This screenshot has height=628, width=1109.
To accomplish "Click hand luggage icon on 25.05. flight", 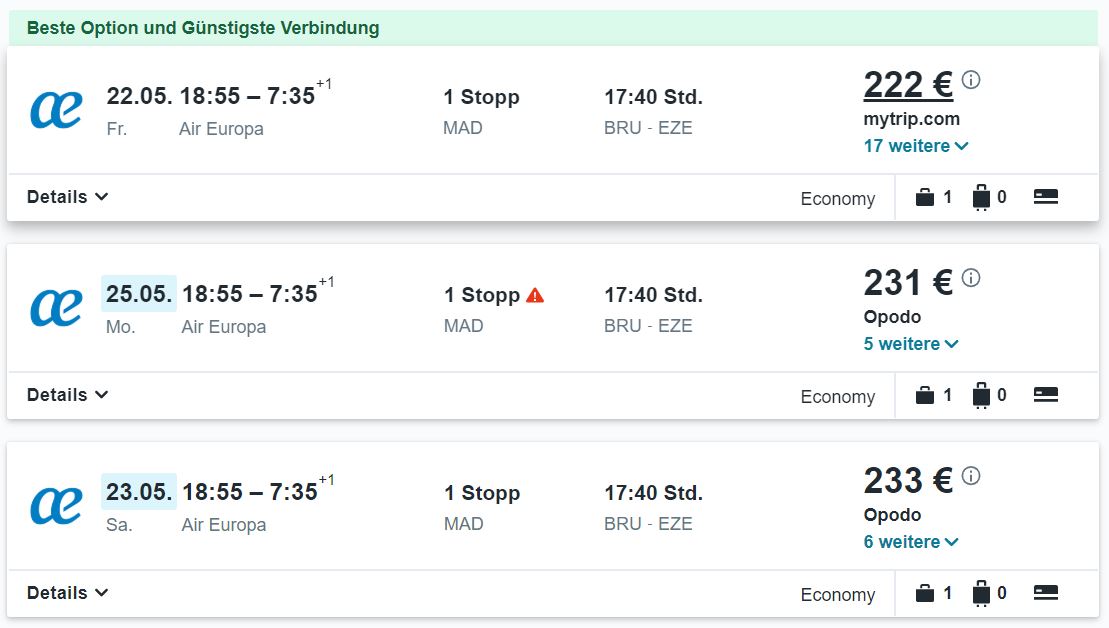I will tap(924, 395).
